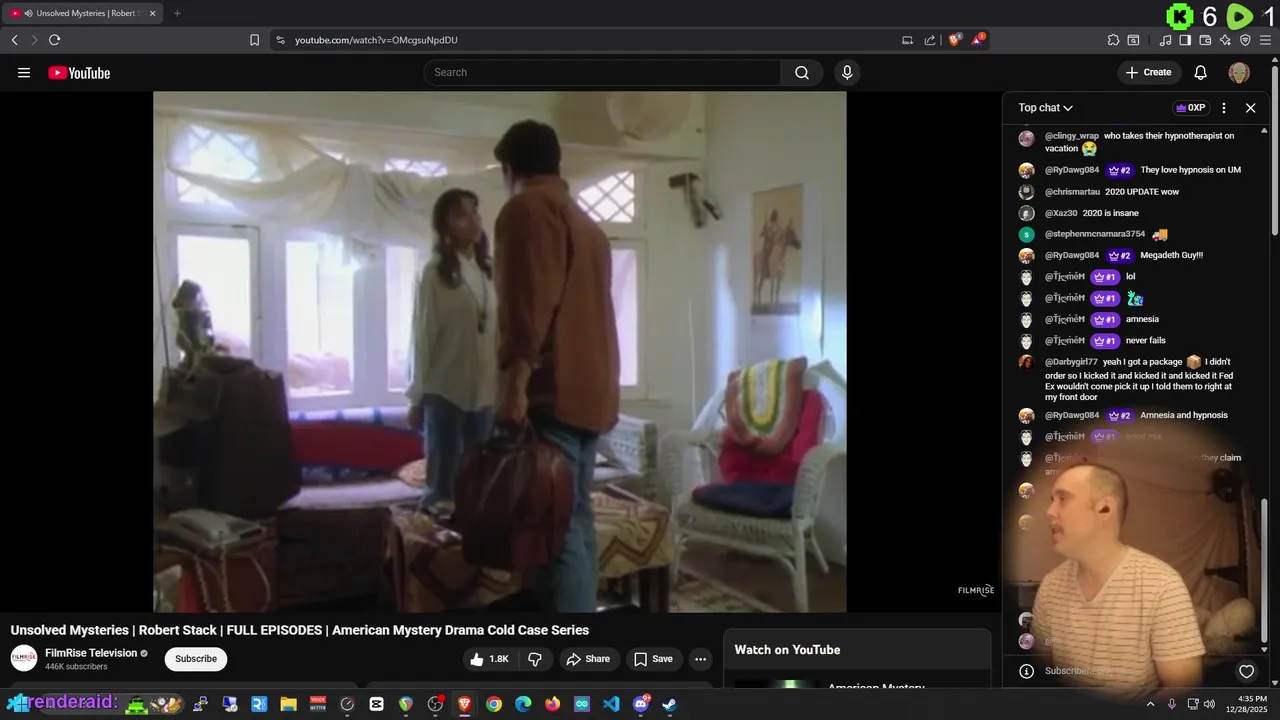This screenshot has width=1280, height=720.
Task: Open Visual Studio Code from taskbar
Action: (x=611, y=704)
